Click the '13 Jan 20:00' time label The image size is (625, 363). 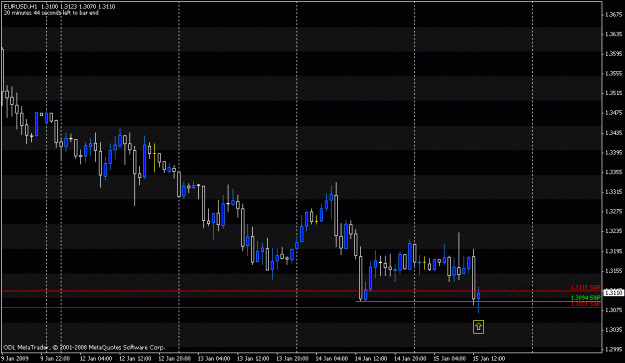point(293,359)
